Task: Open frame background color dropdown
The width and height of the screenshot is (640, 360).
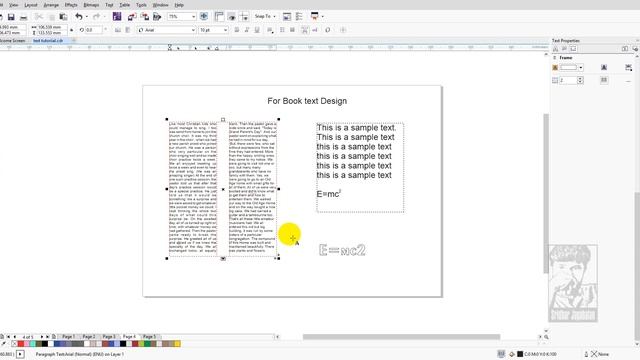Action: coord(581,68)
